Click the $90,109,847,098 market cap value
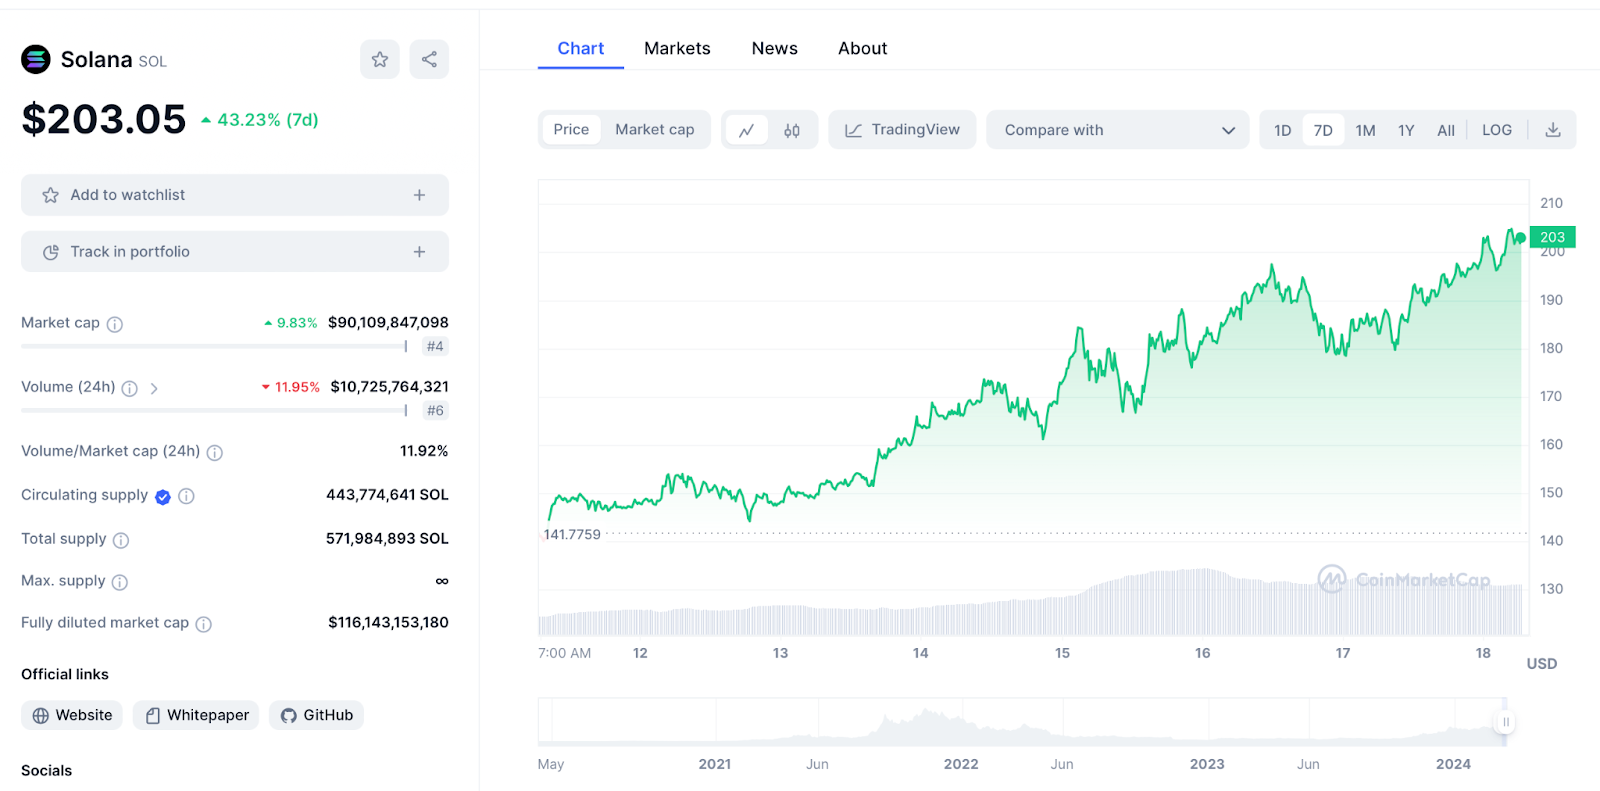The height and width of the screenshot is (791, 1600). (x=388, y=323)
